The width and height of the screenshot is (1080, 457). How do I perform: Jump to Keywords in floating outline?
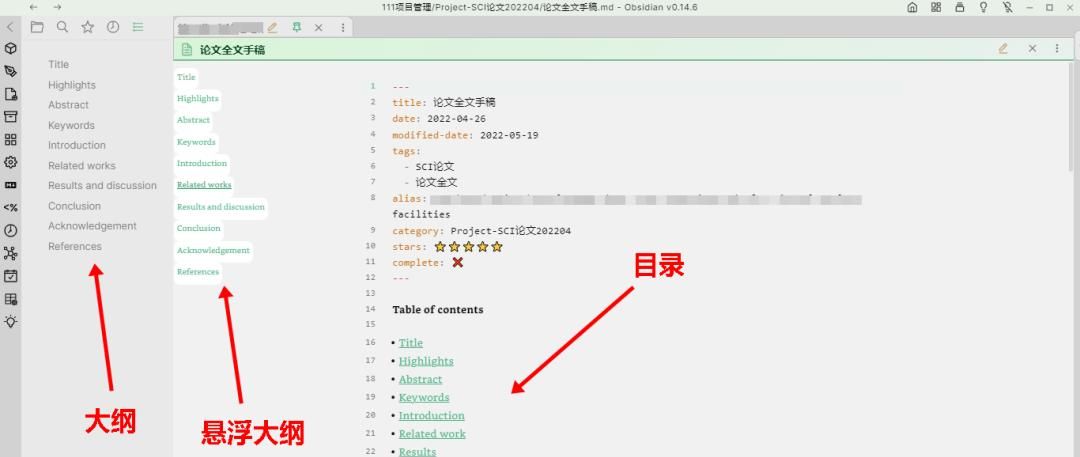[196, 142]
